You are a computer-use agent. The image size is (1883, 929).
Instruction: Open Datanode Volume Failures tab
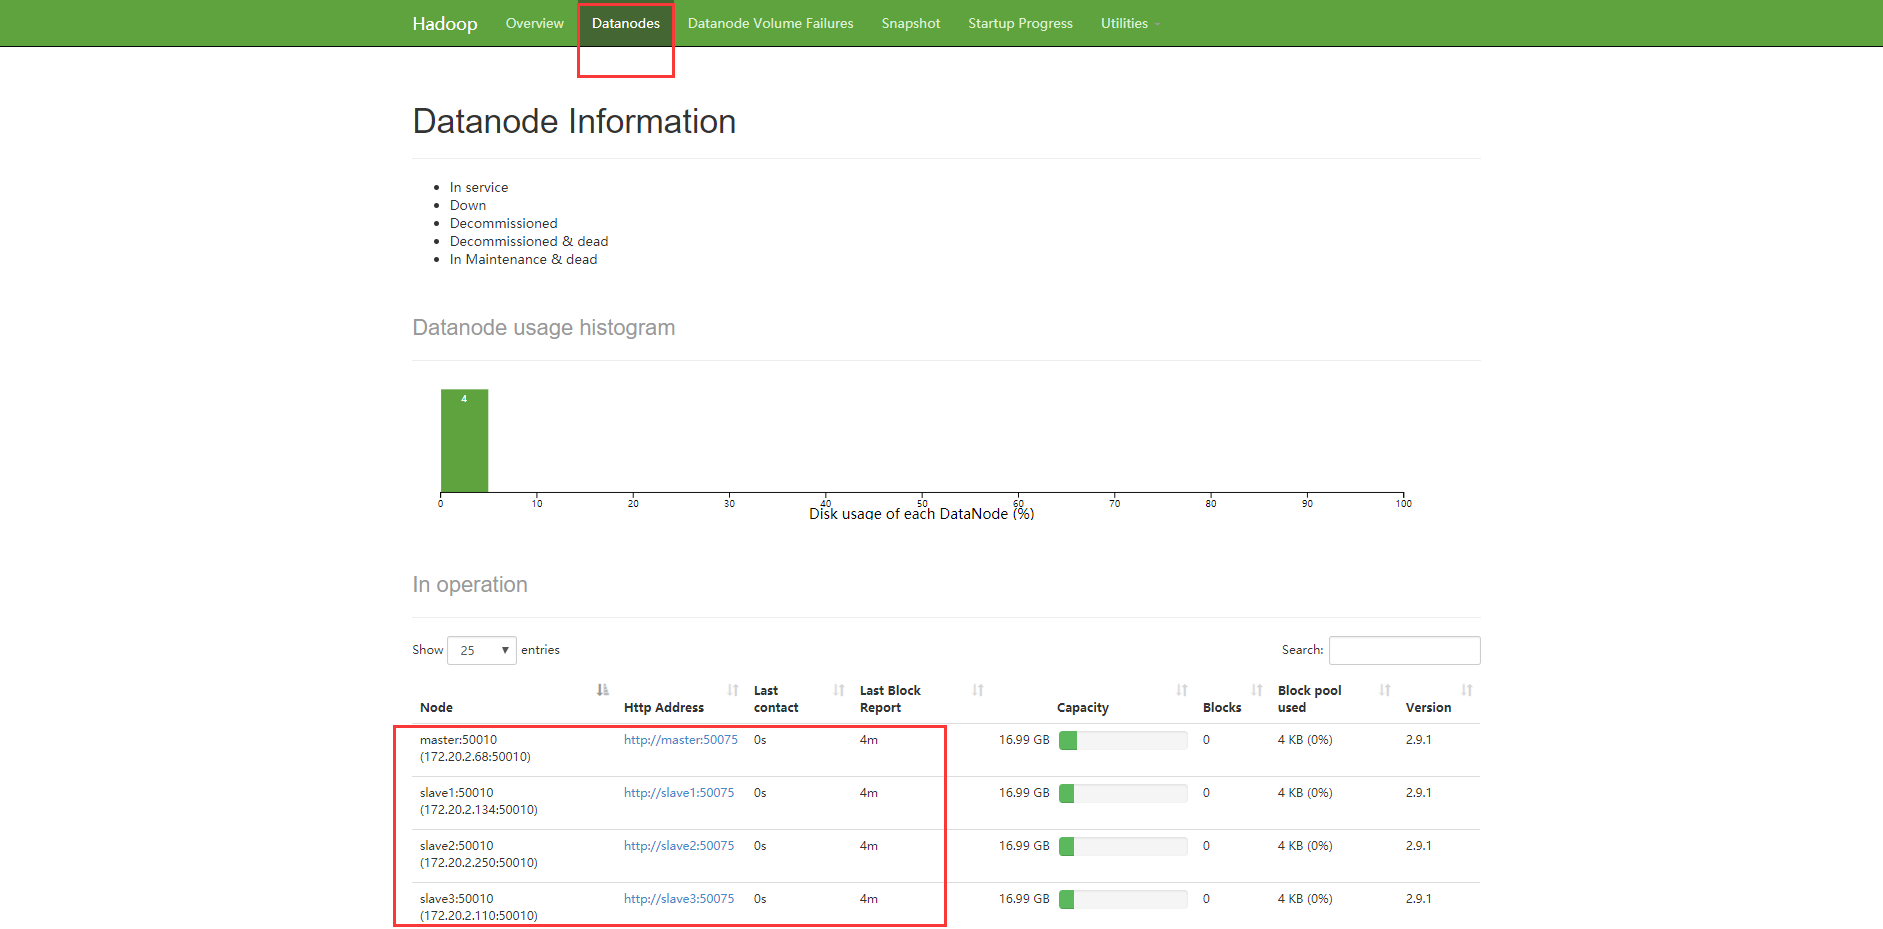tap(770, 23)
